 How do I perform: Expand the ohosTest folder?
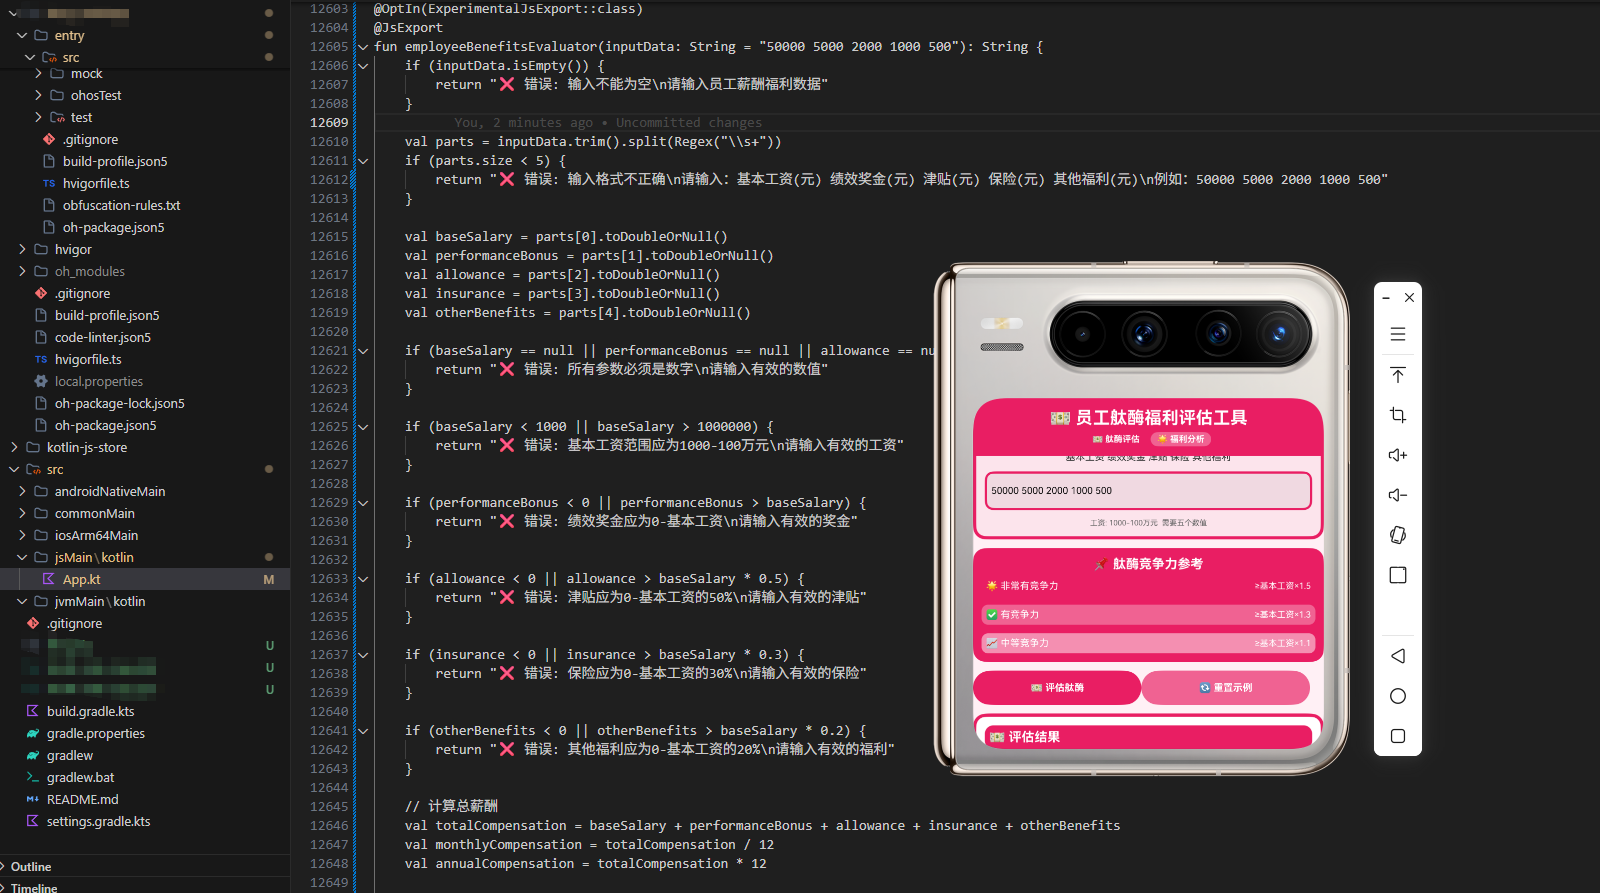pos(38,95)
